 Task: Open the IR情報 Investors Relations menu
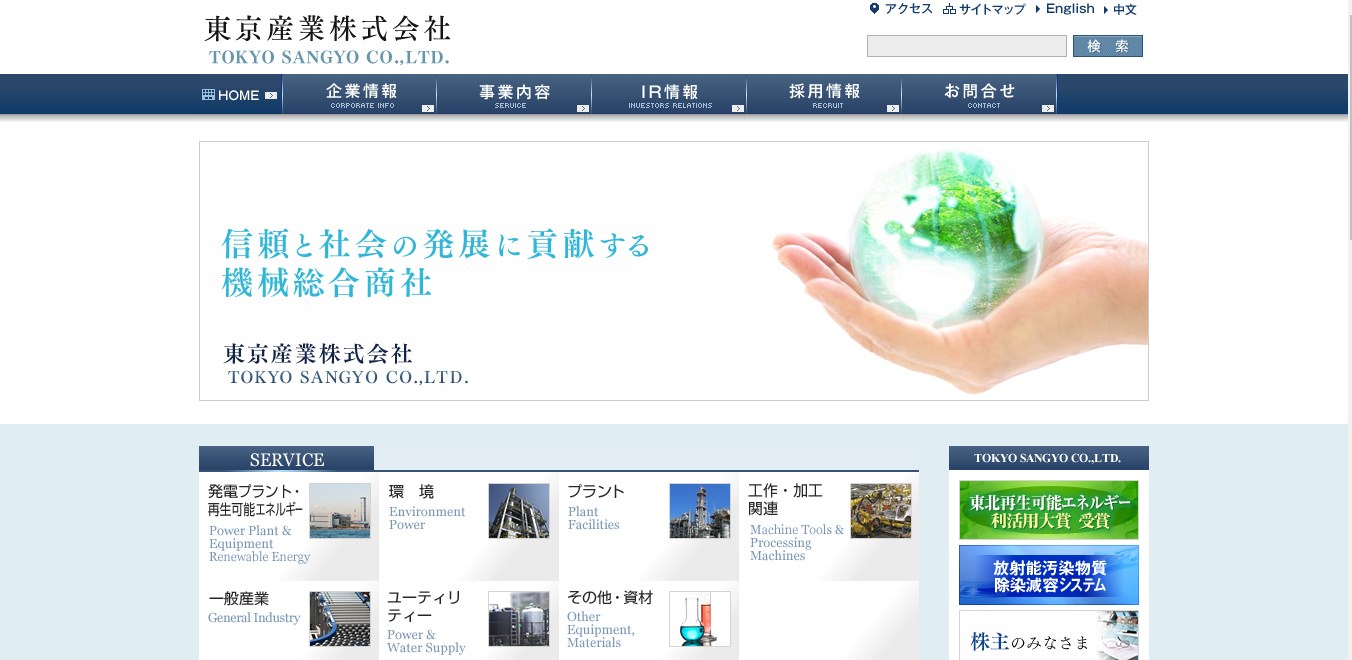click(669, 95)
